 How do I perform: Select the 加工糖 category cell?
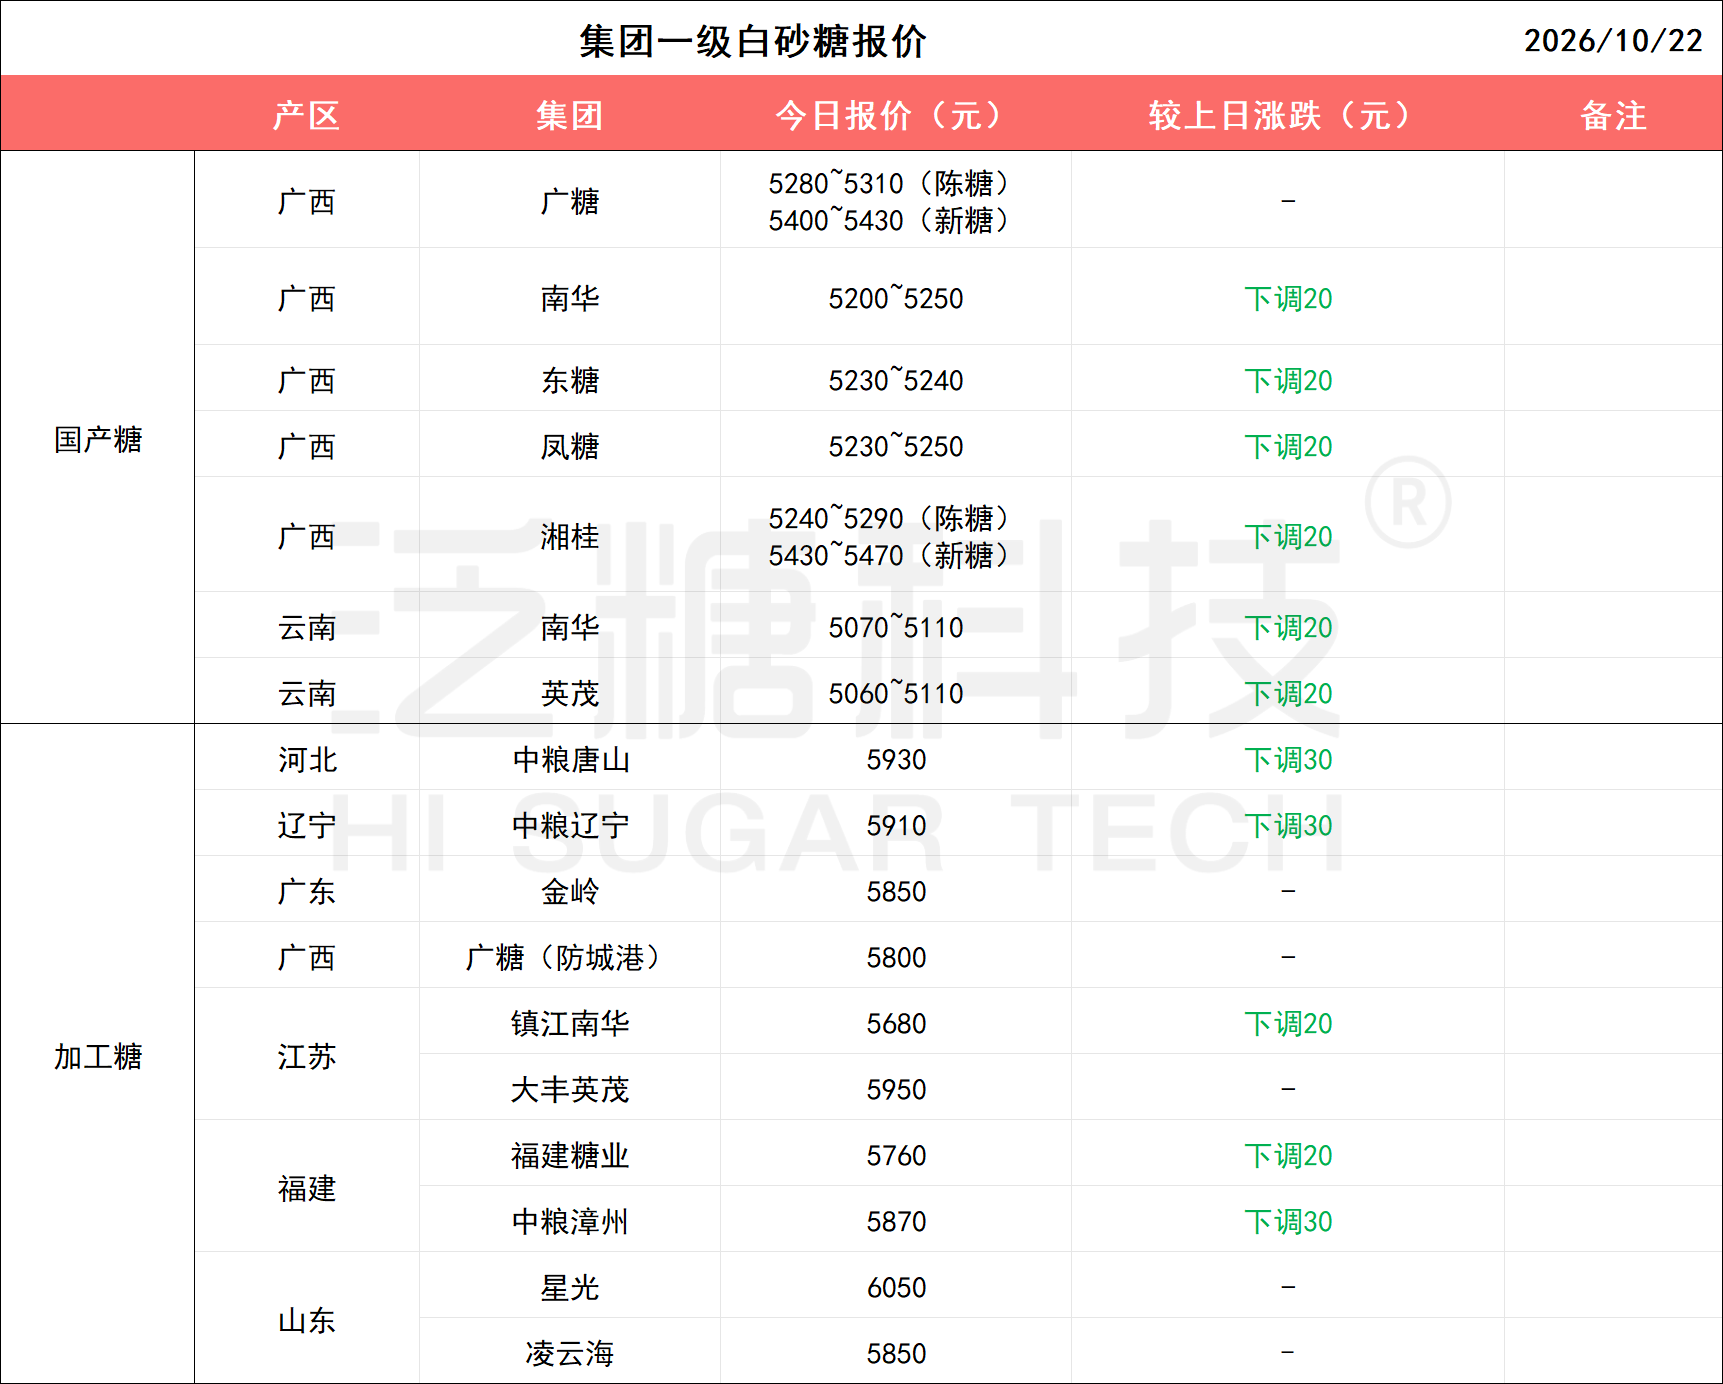click(x=98, y=1056)
